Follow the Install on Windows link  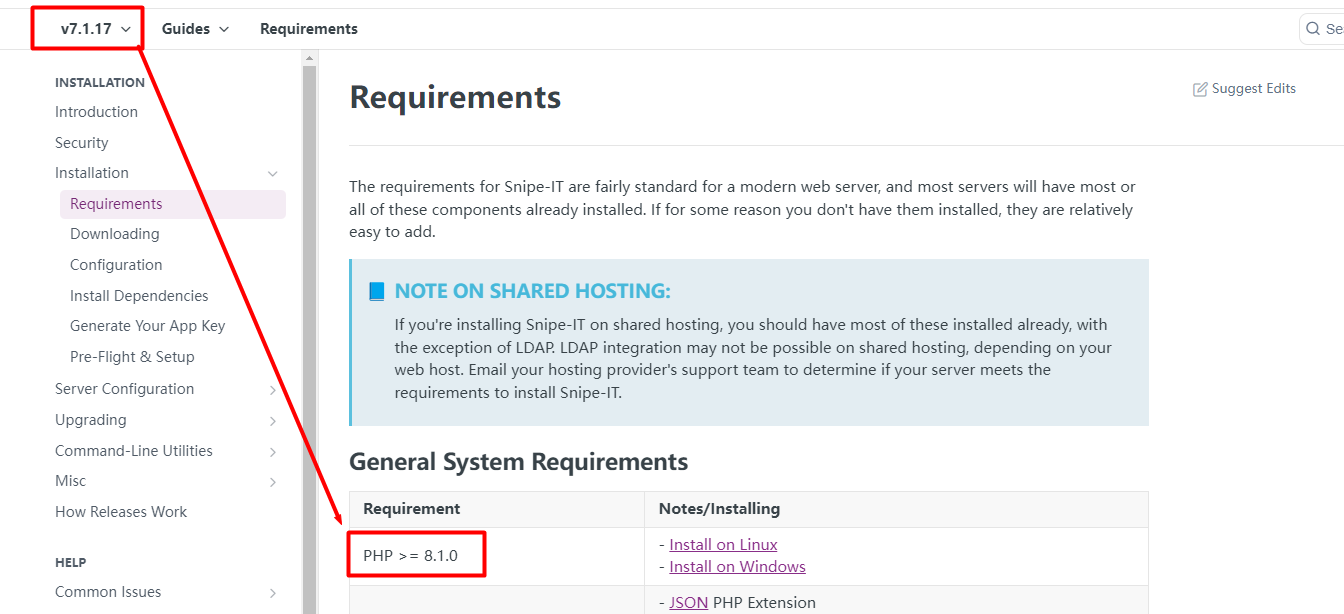[737, 567]
